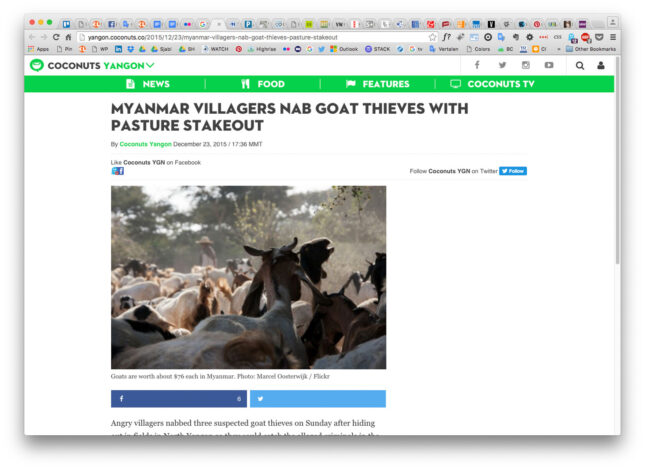Open the Other Bookmarks folder
Screen dimensions: 645x470
tap(591, 49)
